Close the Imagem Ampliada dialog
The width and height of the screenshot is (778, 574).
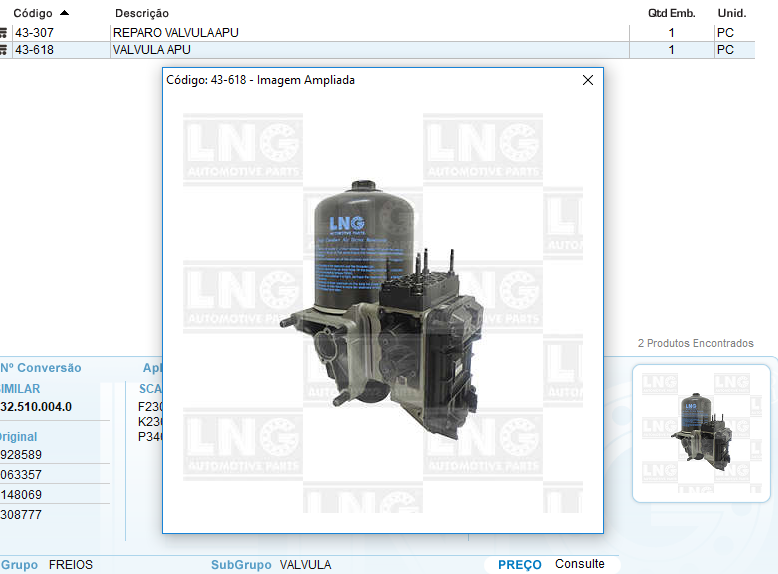coord(588,80)
